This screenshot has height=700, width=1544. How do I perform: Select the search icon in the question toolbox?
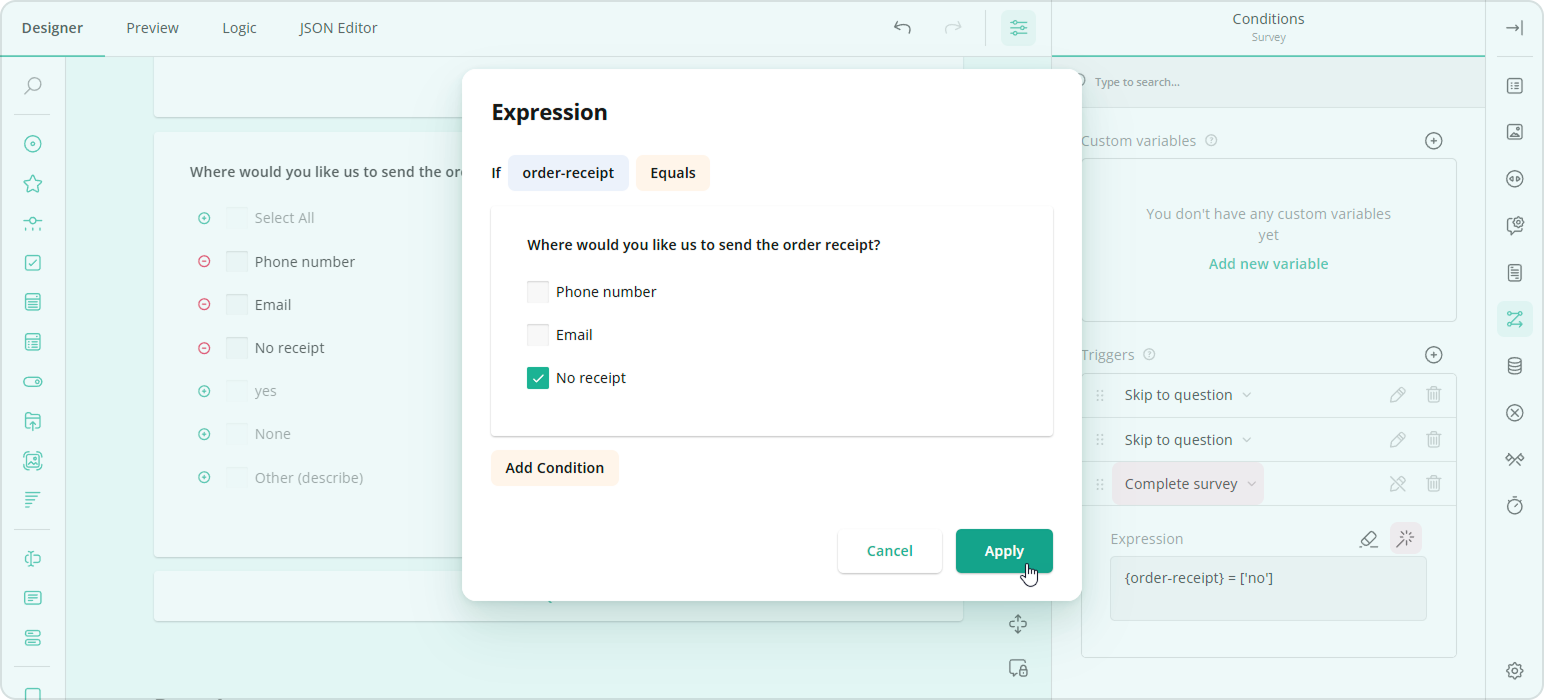tap(31, 86)
